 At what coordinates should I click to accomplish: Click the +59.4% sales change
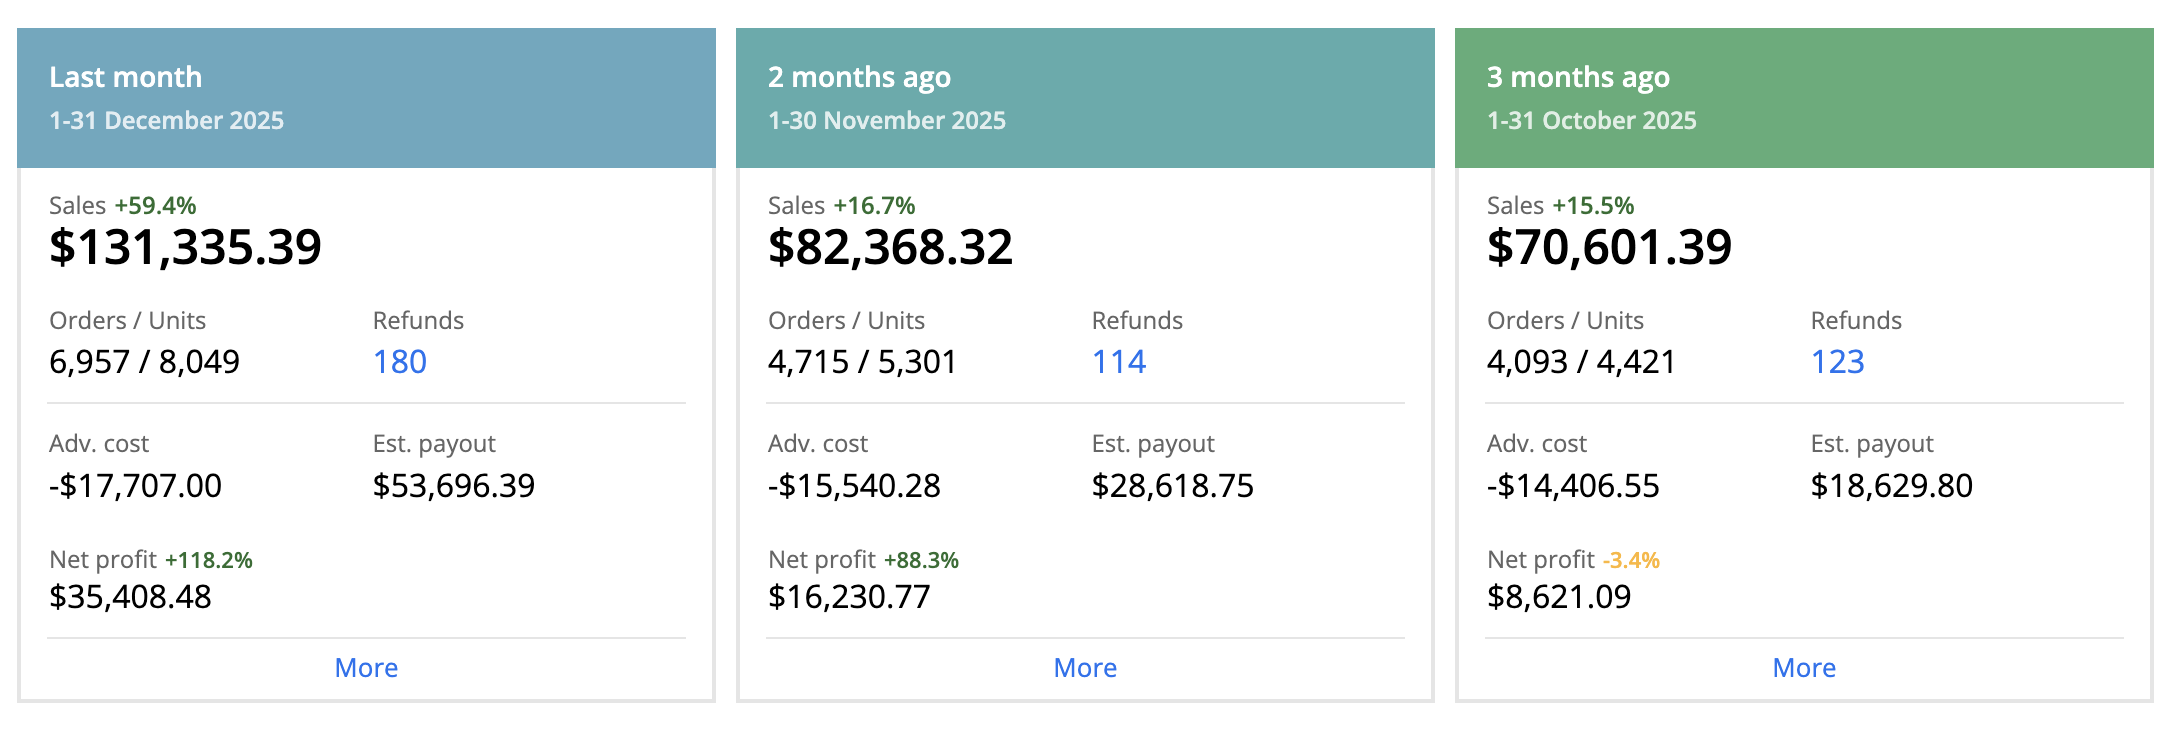click(155, 206)
